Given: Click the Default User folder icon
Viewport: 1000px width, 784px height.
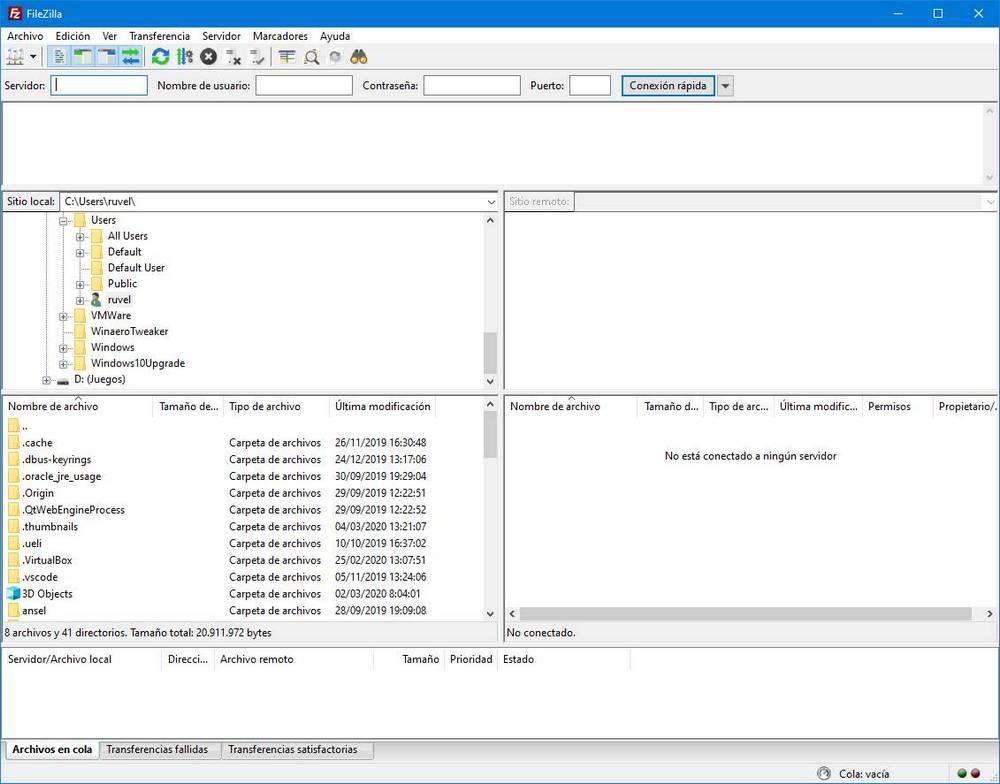Looking at the screenshot, I should (x=96, y=268).
